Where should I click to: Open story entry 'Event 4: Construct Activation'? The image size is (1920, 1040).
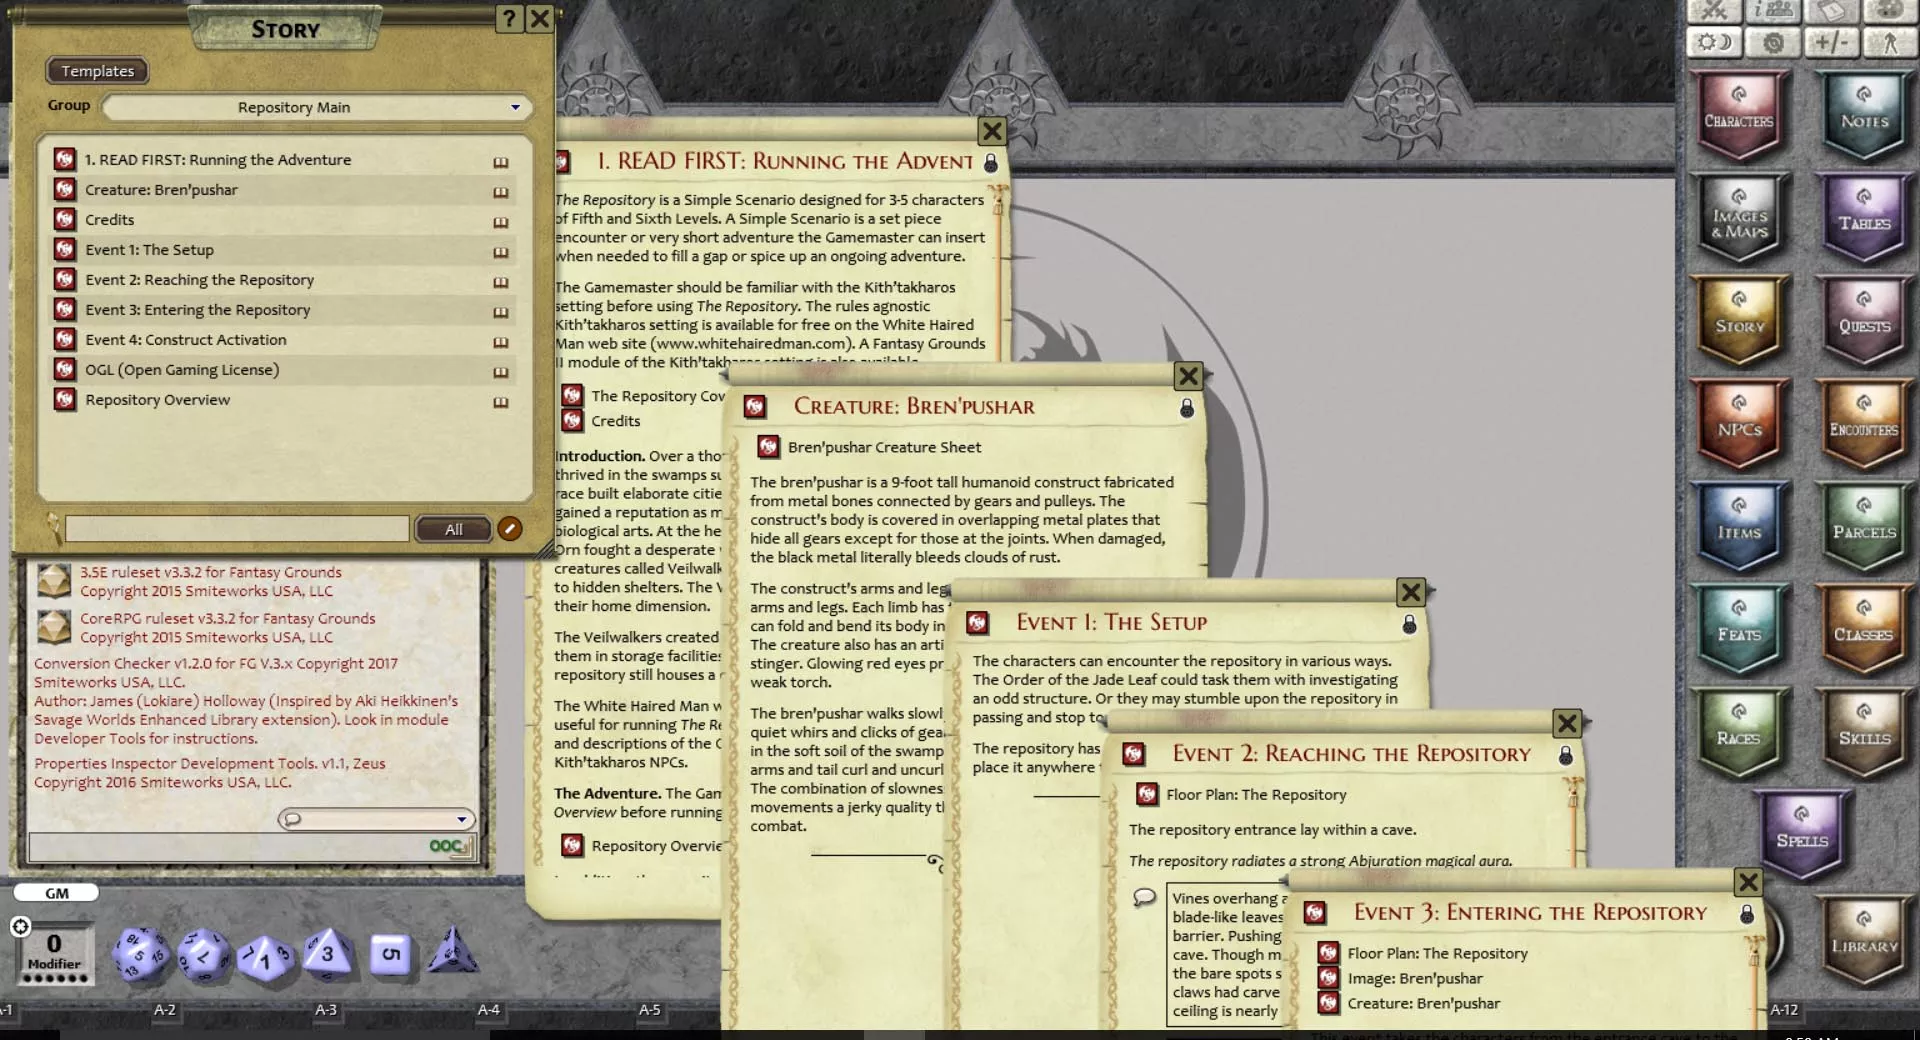(186, 340)
